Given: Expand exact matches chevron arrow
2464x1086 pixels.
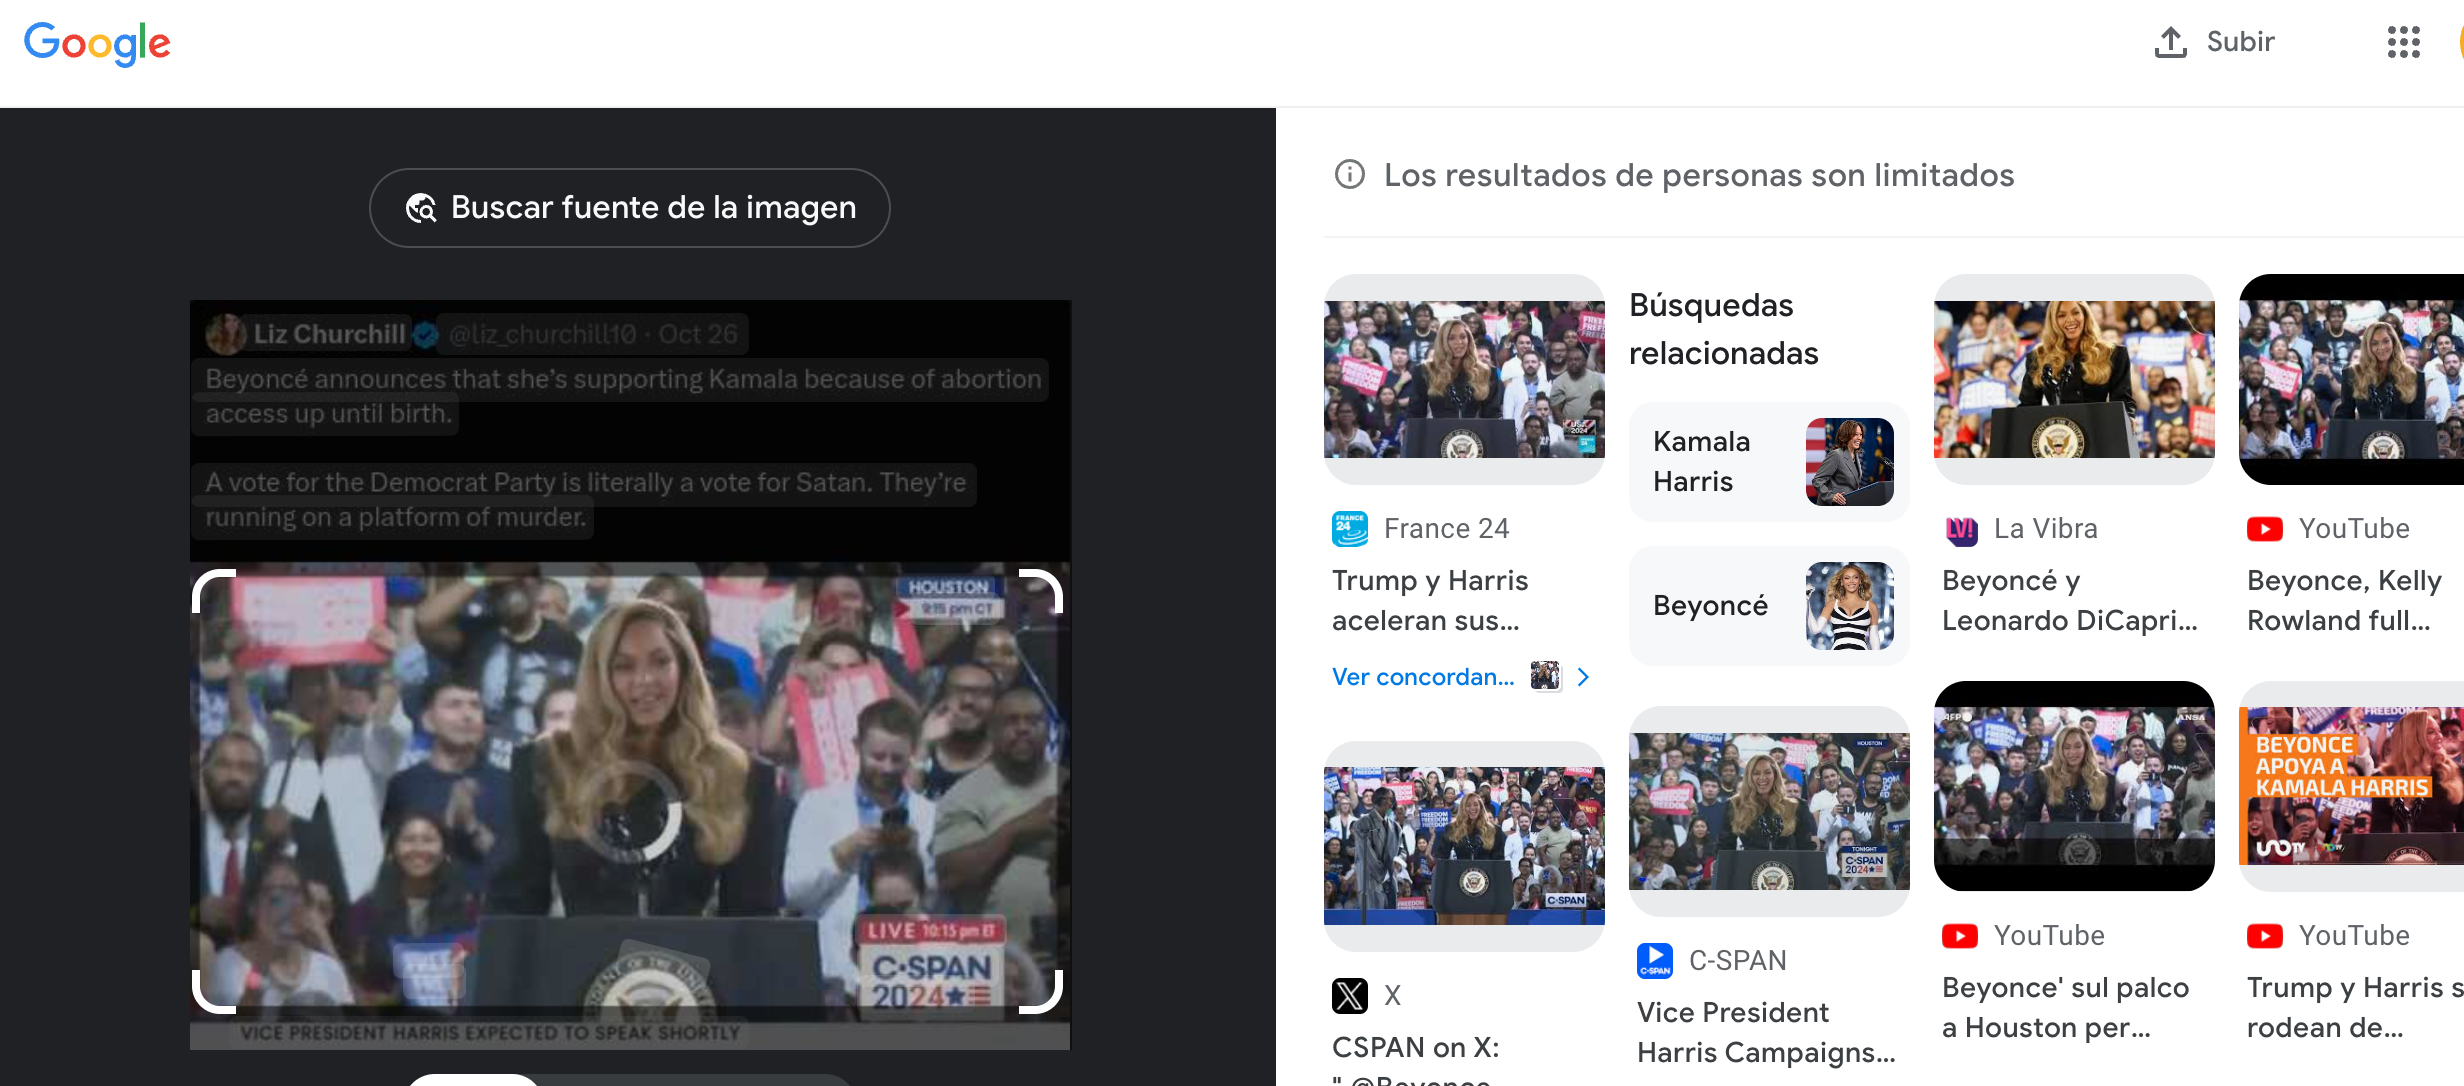Looking at the screenshot, I should [x=1583, y=677].
